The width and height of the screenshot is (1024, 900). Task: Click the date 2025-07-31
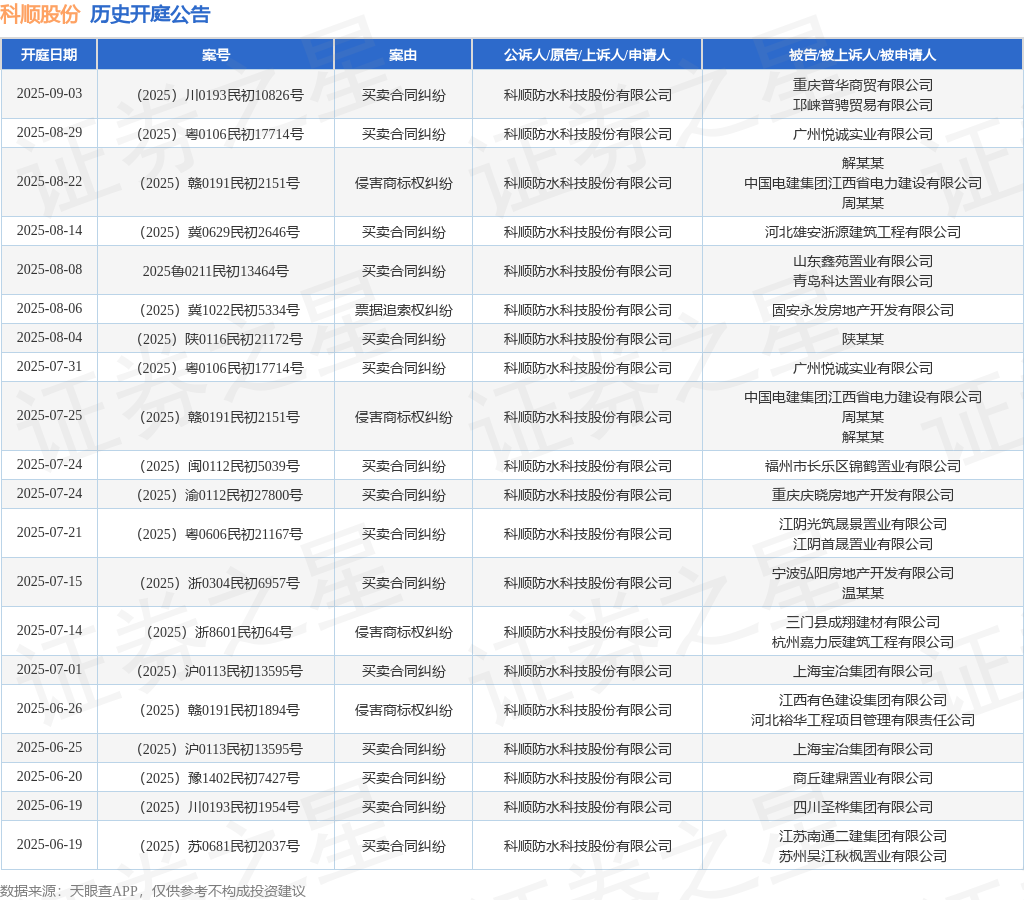pos(50,366)
